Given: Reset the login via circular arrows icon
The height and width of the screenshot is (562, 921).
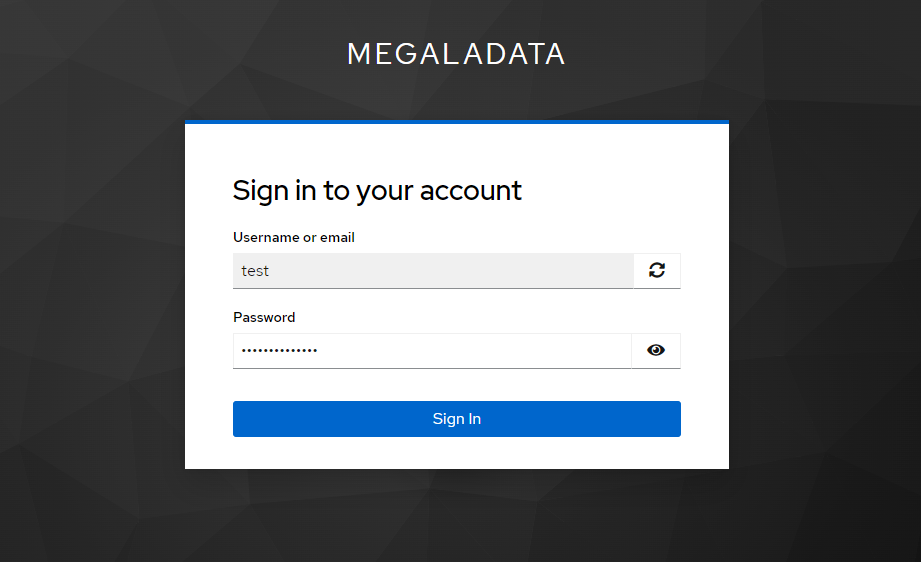Looking at the screenshot, I should [657, 270].
